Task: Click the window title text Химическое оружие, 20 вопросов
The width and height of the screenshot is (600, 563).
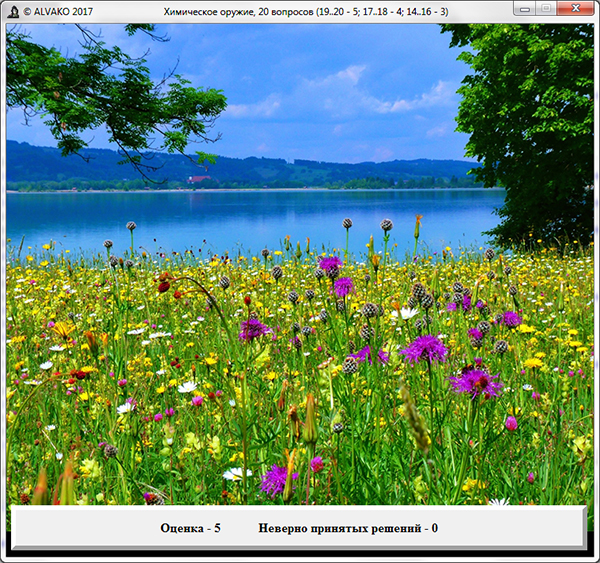Action: click(x=306, y=12)
